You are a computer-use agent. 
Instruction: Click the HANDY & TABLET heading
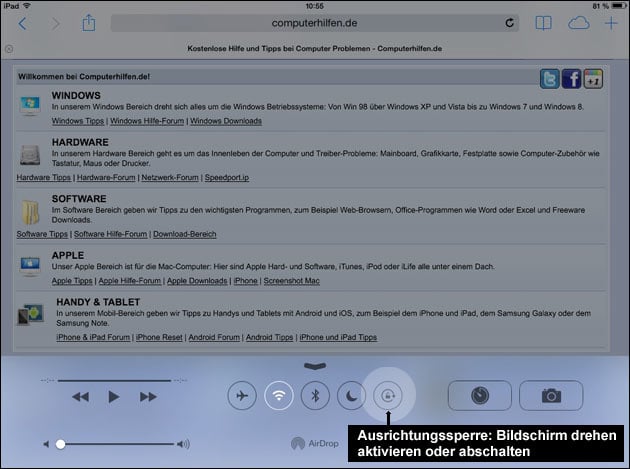coord(98,302)
